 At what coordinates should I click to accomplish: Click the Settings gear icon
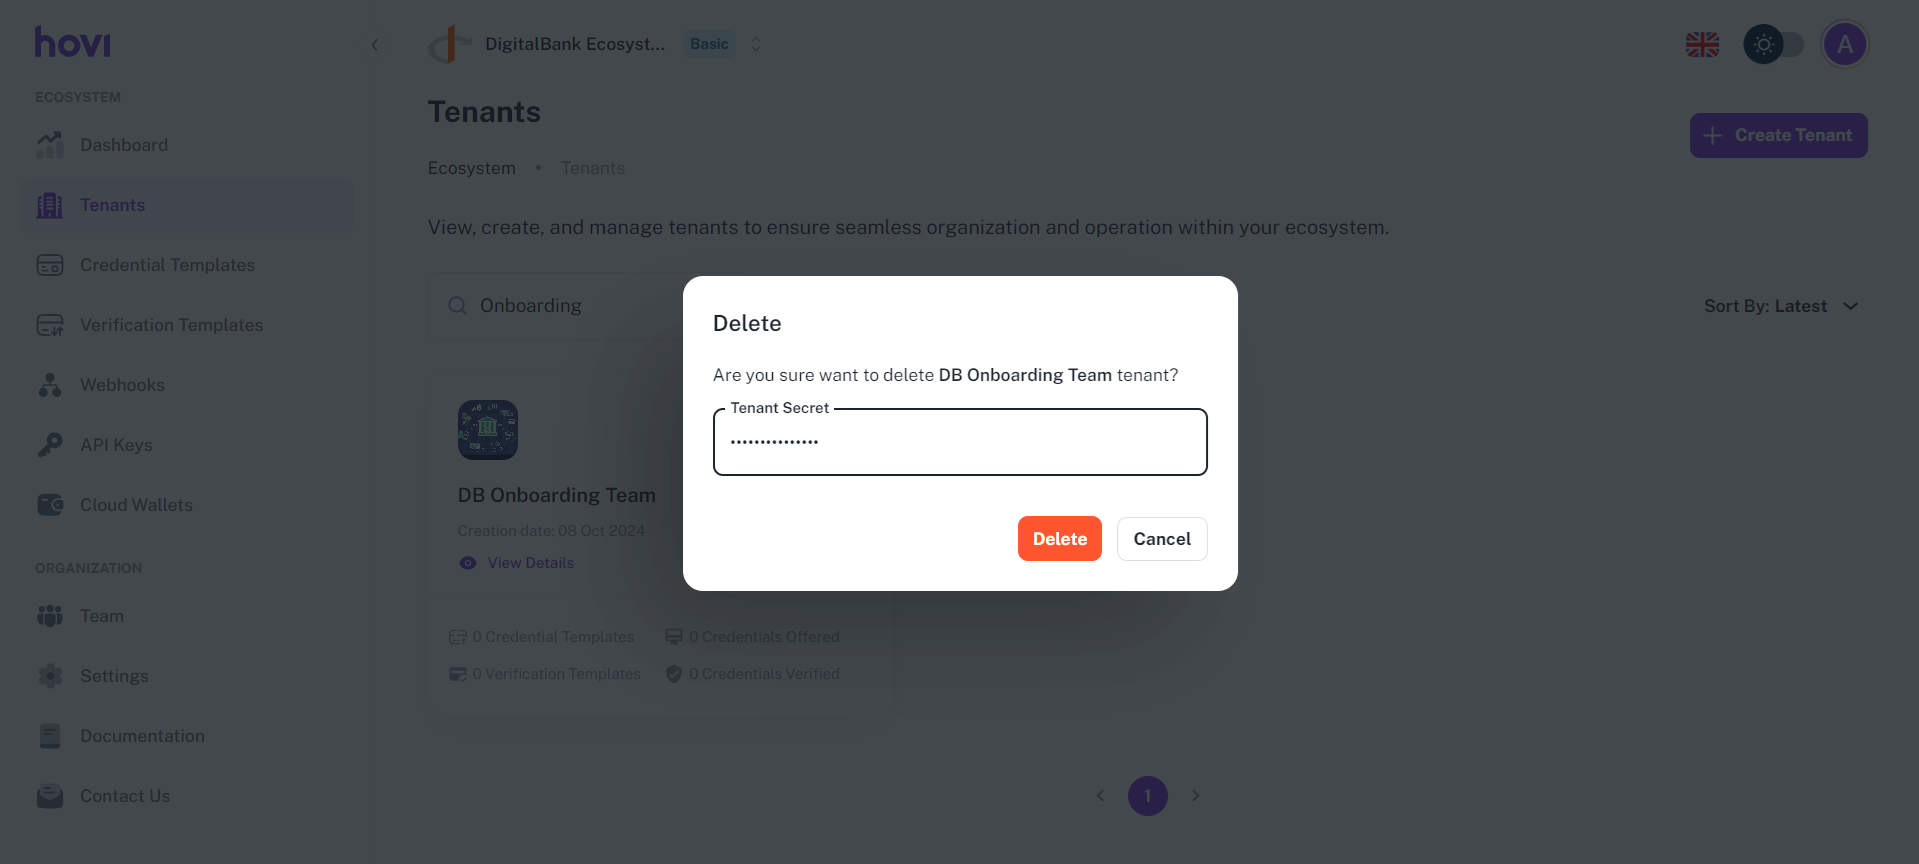pyautogui.click(x=50, y=676)
